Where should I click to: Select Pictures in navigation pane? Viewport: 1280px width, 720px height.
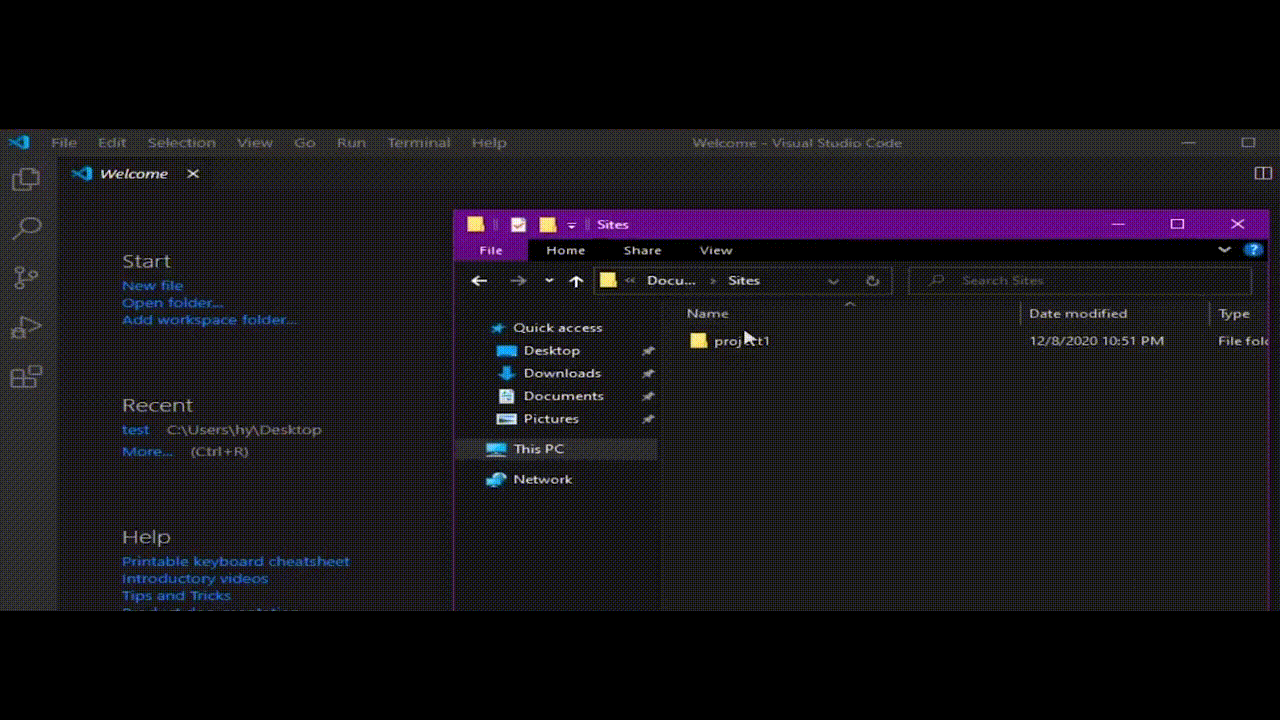click(551, 419)
